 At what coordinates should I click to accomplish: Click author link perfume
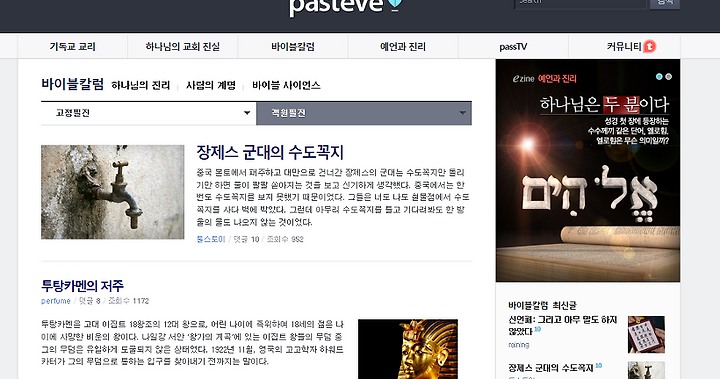pos(56,301)
